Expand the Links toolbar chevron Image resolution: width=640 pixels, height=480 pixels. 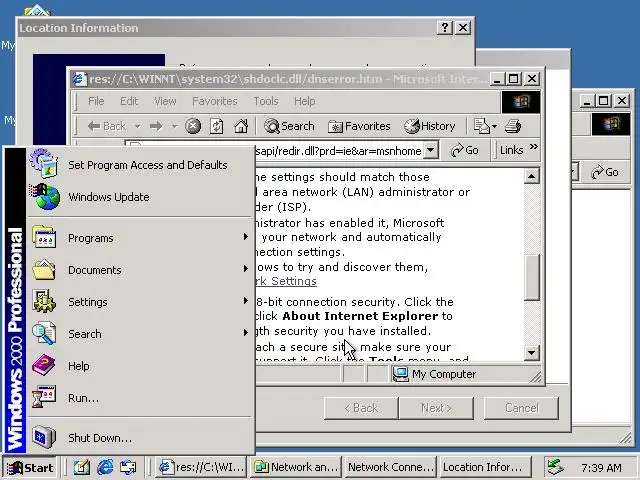tap(533, 147)
